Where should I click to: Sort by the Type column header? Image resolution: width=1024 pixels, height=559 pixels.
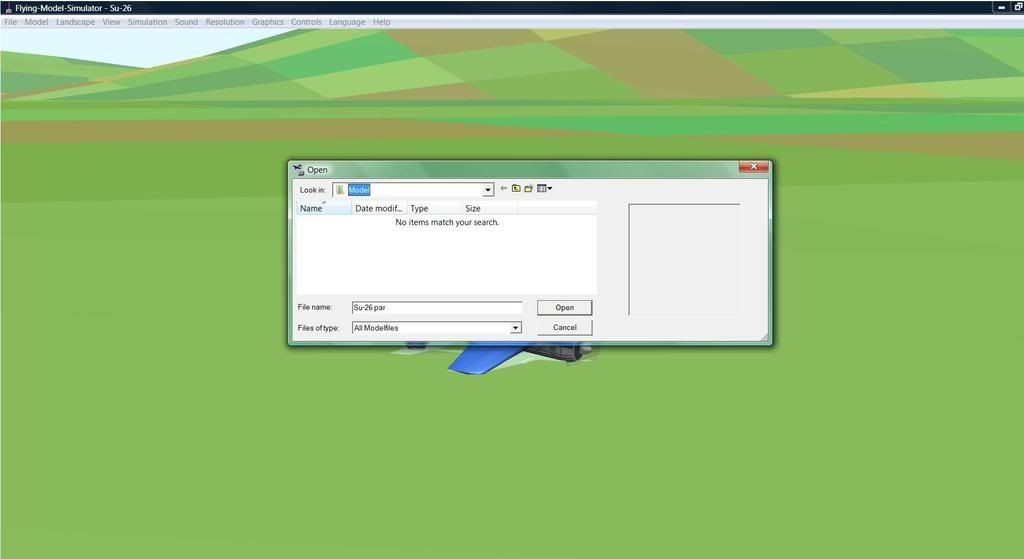pyautogui.click(x=434, y=208)
